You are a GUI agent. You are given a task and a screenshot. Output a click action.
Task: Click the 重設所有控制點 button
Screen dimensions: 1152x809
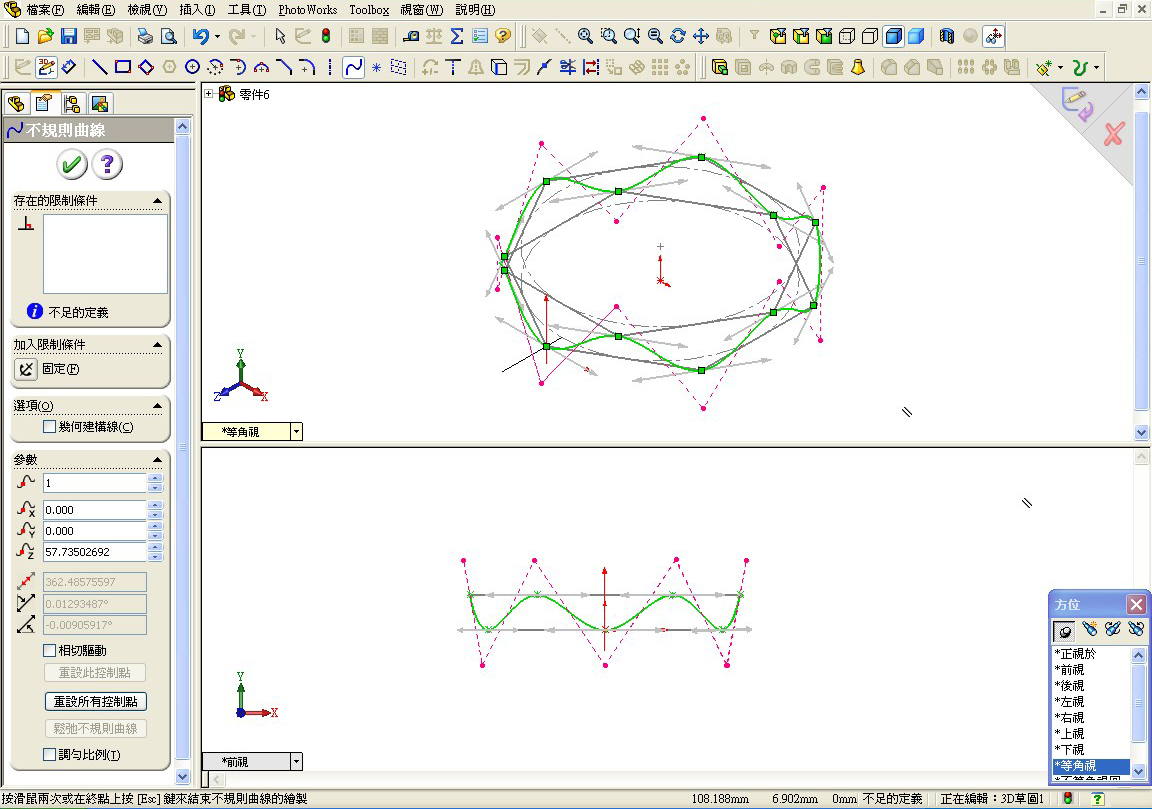point(95,701)
